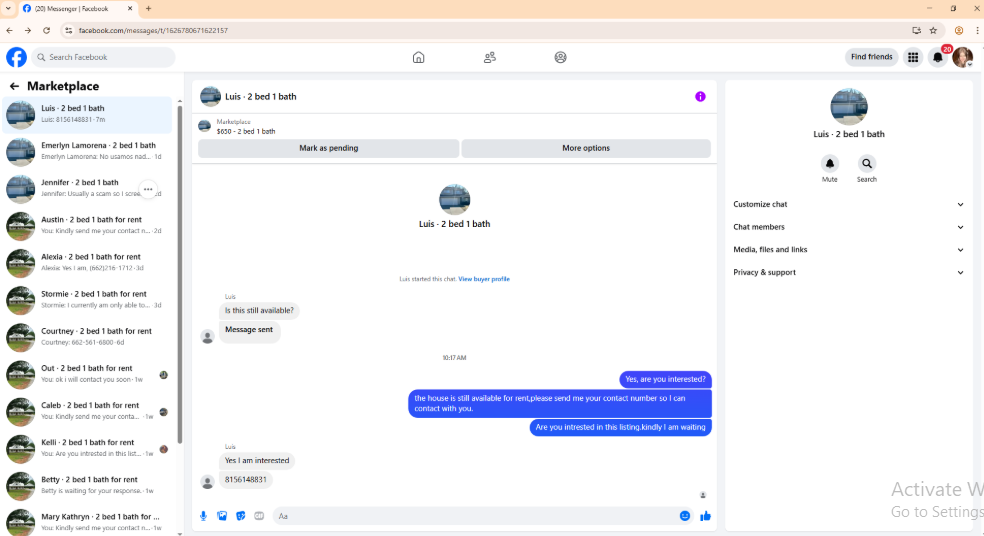The height and width of the screenshot is (536, 984).
Task: Click the "Yes I am interested" message
Action: click(x=257, y=461)
